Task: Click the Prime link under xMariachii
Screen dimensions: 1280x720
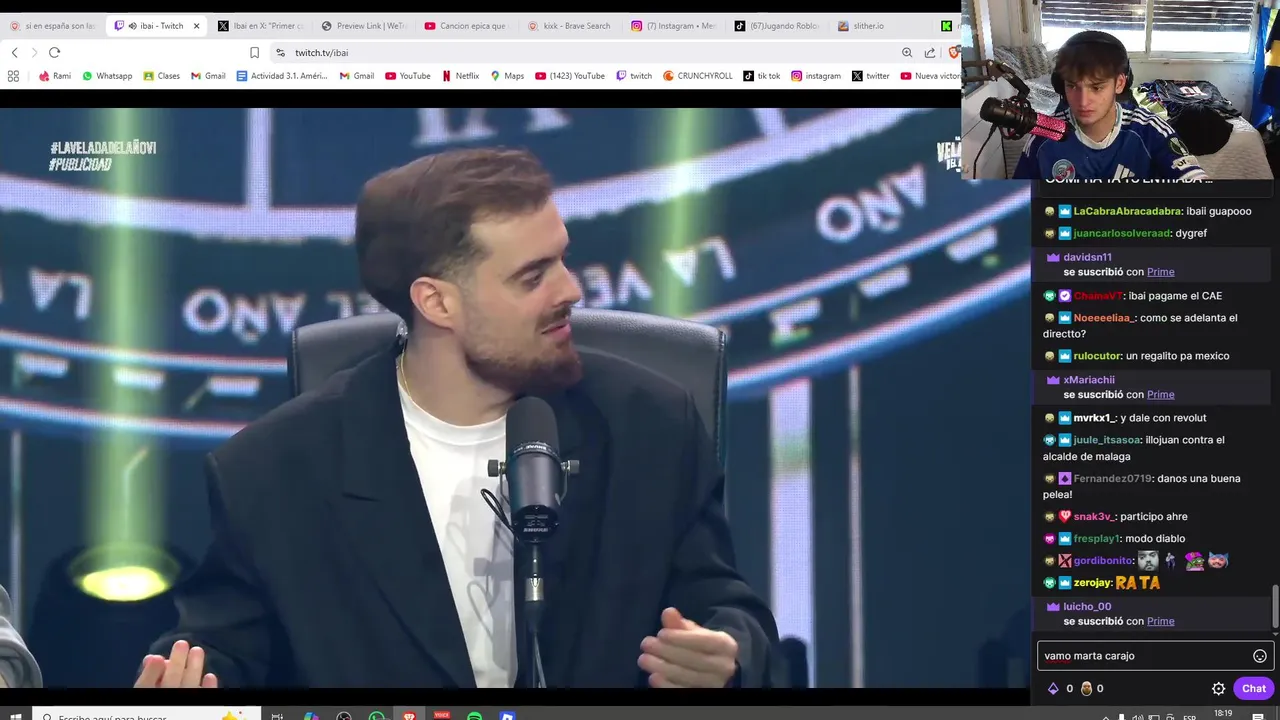Action: point(1160,394)
